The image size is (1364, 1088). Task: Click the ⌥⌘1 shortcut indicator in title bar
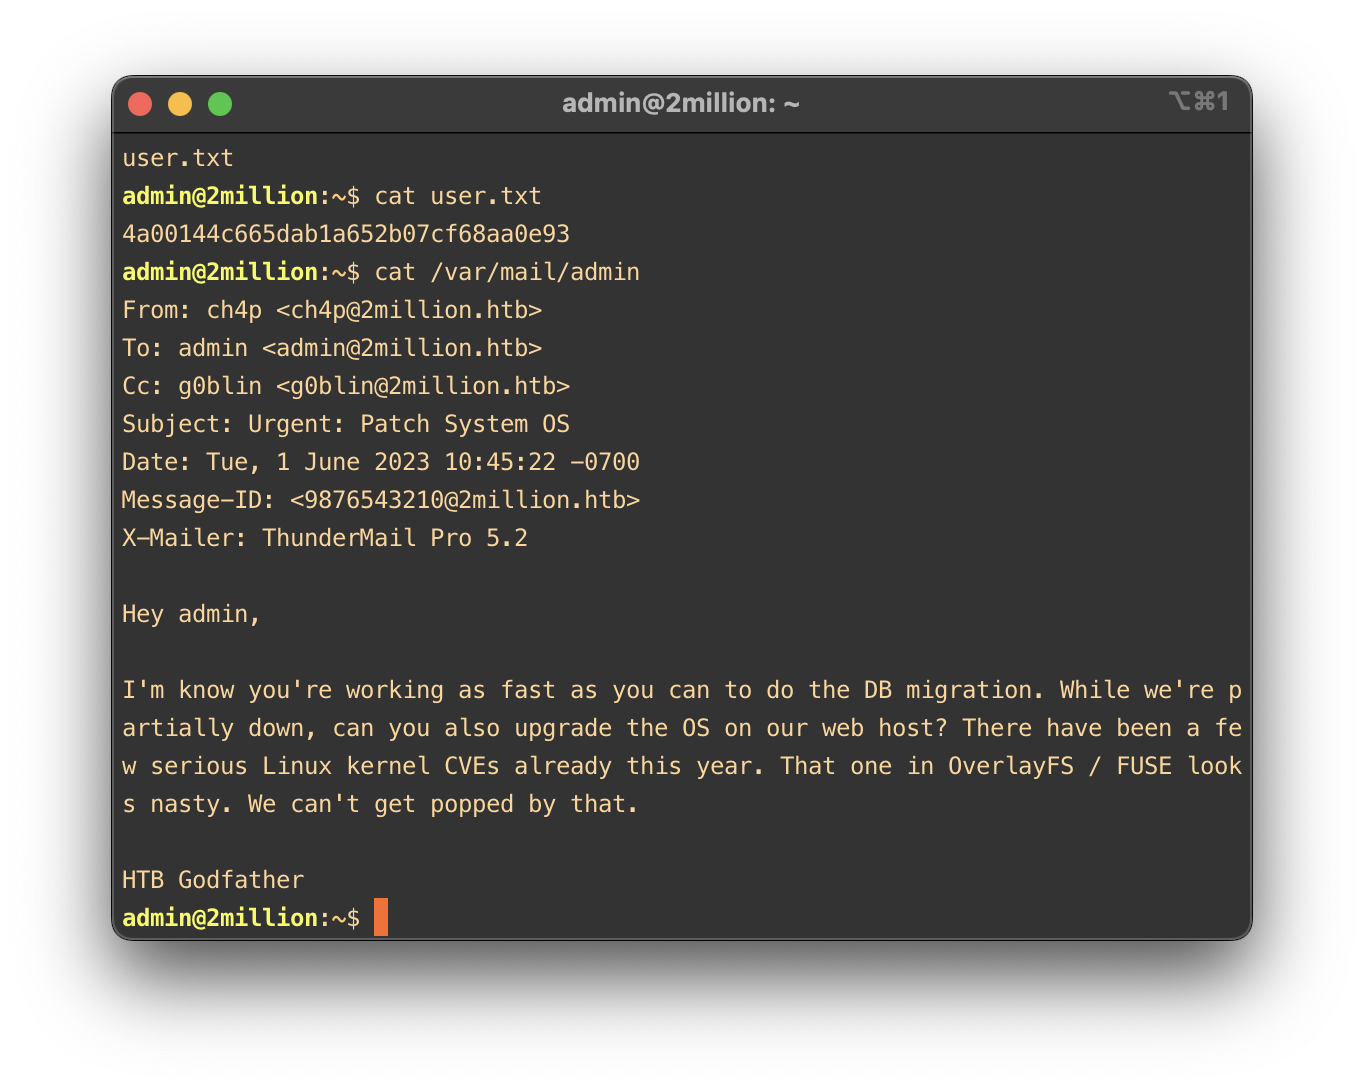pos(1198,102)
